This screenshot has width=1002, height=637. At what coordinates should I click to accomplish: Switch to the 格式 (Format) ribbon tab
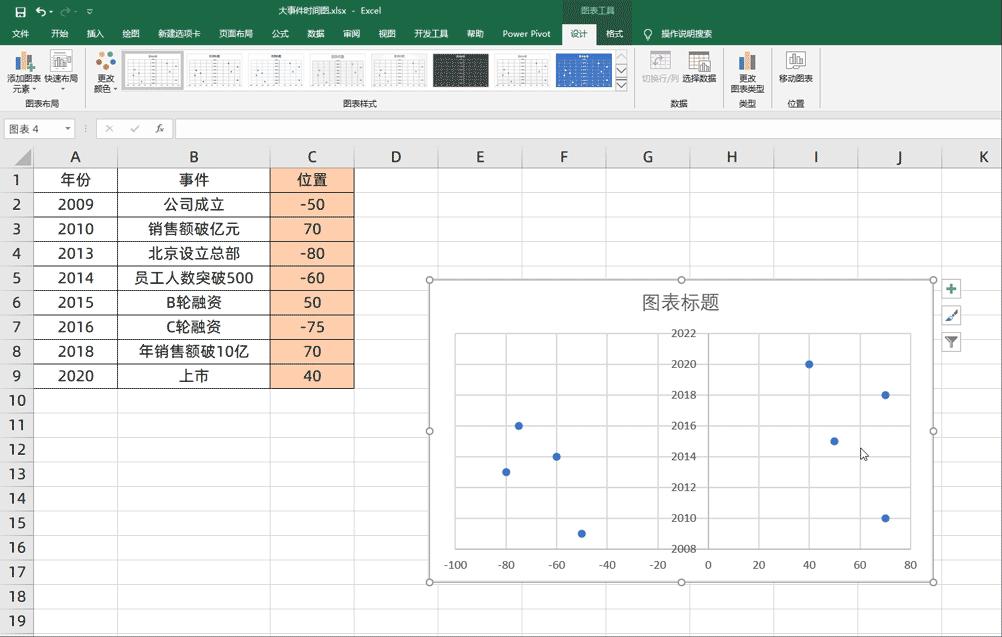click(x=613, y=33)
